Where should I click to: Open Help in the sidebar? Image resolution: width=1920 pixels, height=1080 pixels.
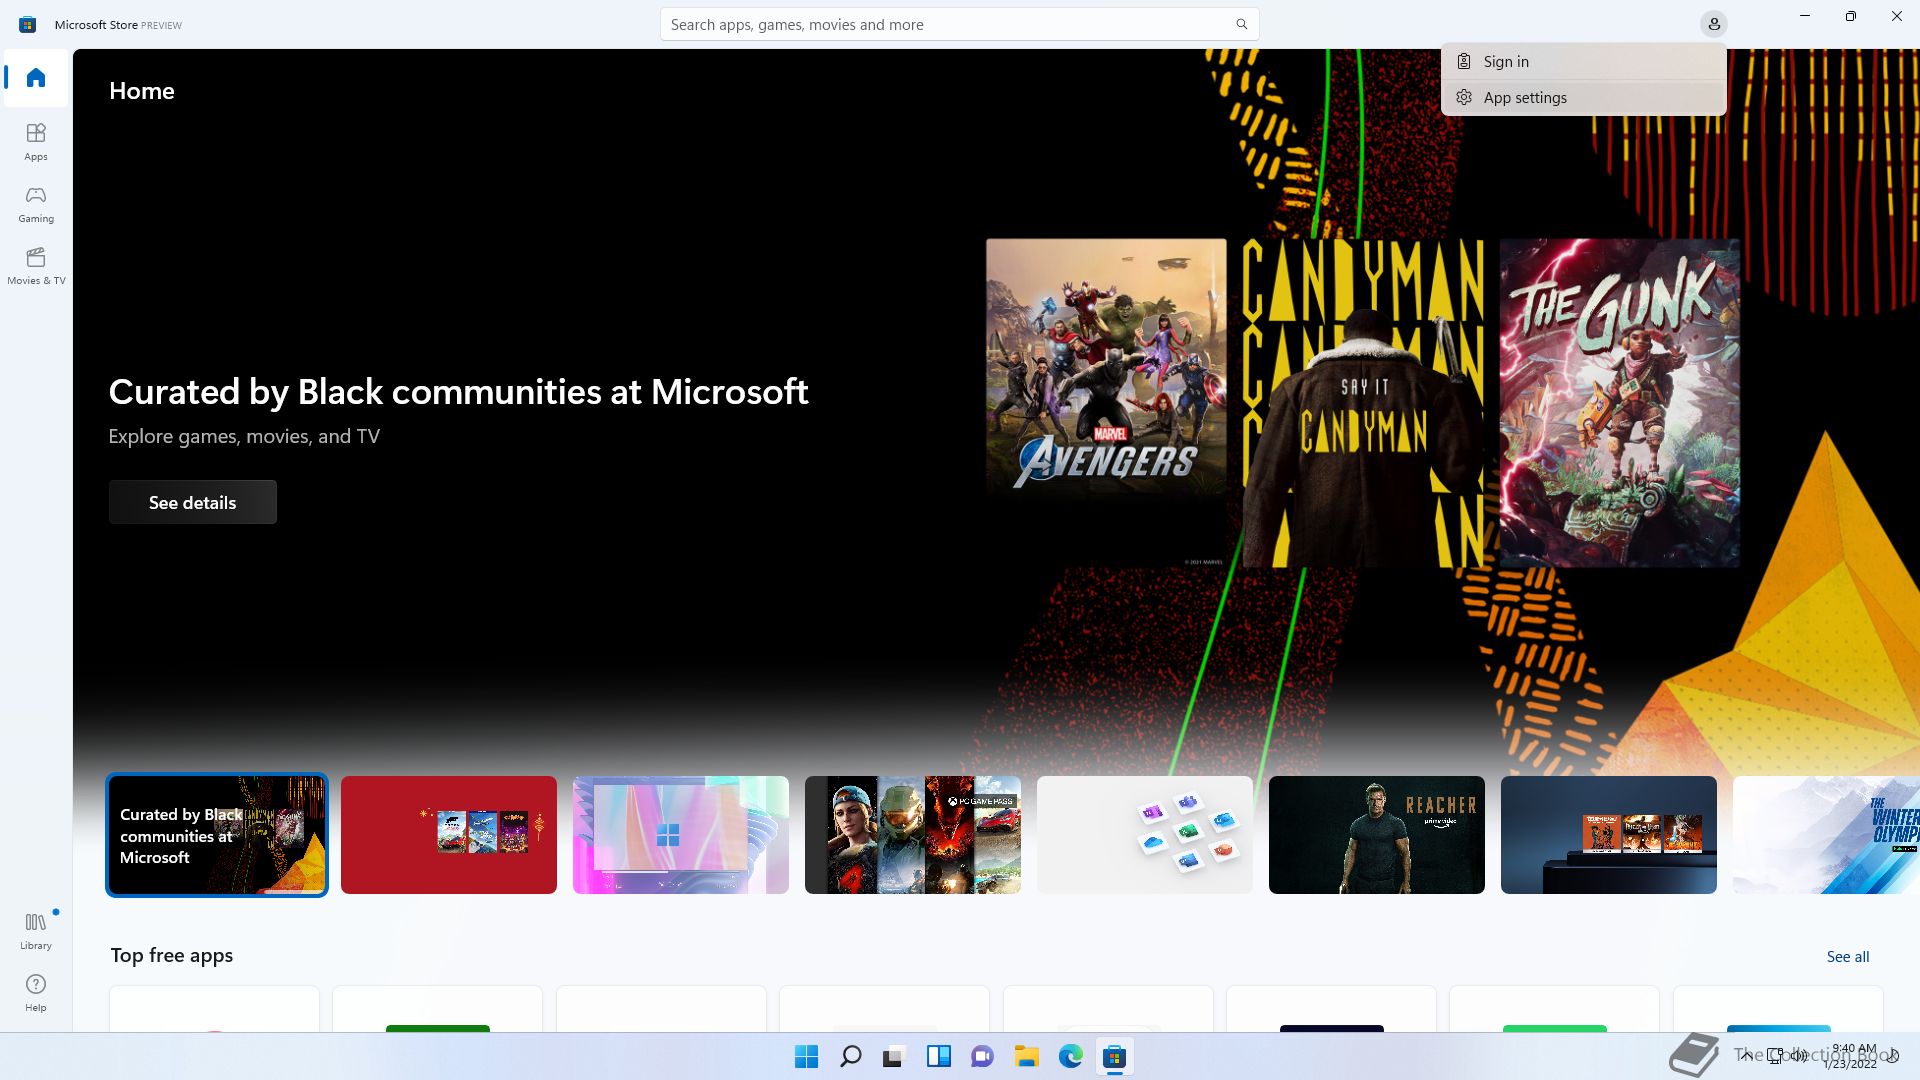click(36, 992)
